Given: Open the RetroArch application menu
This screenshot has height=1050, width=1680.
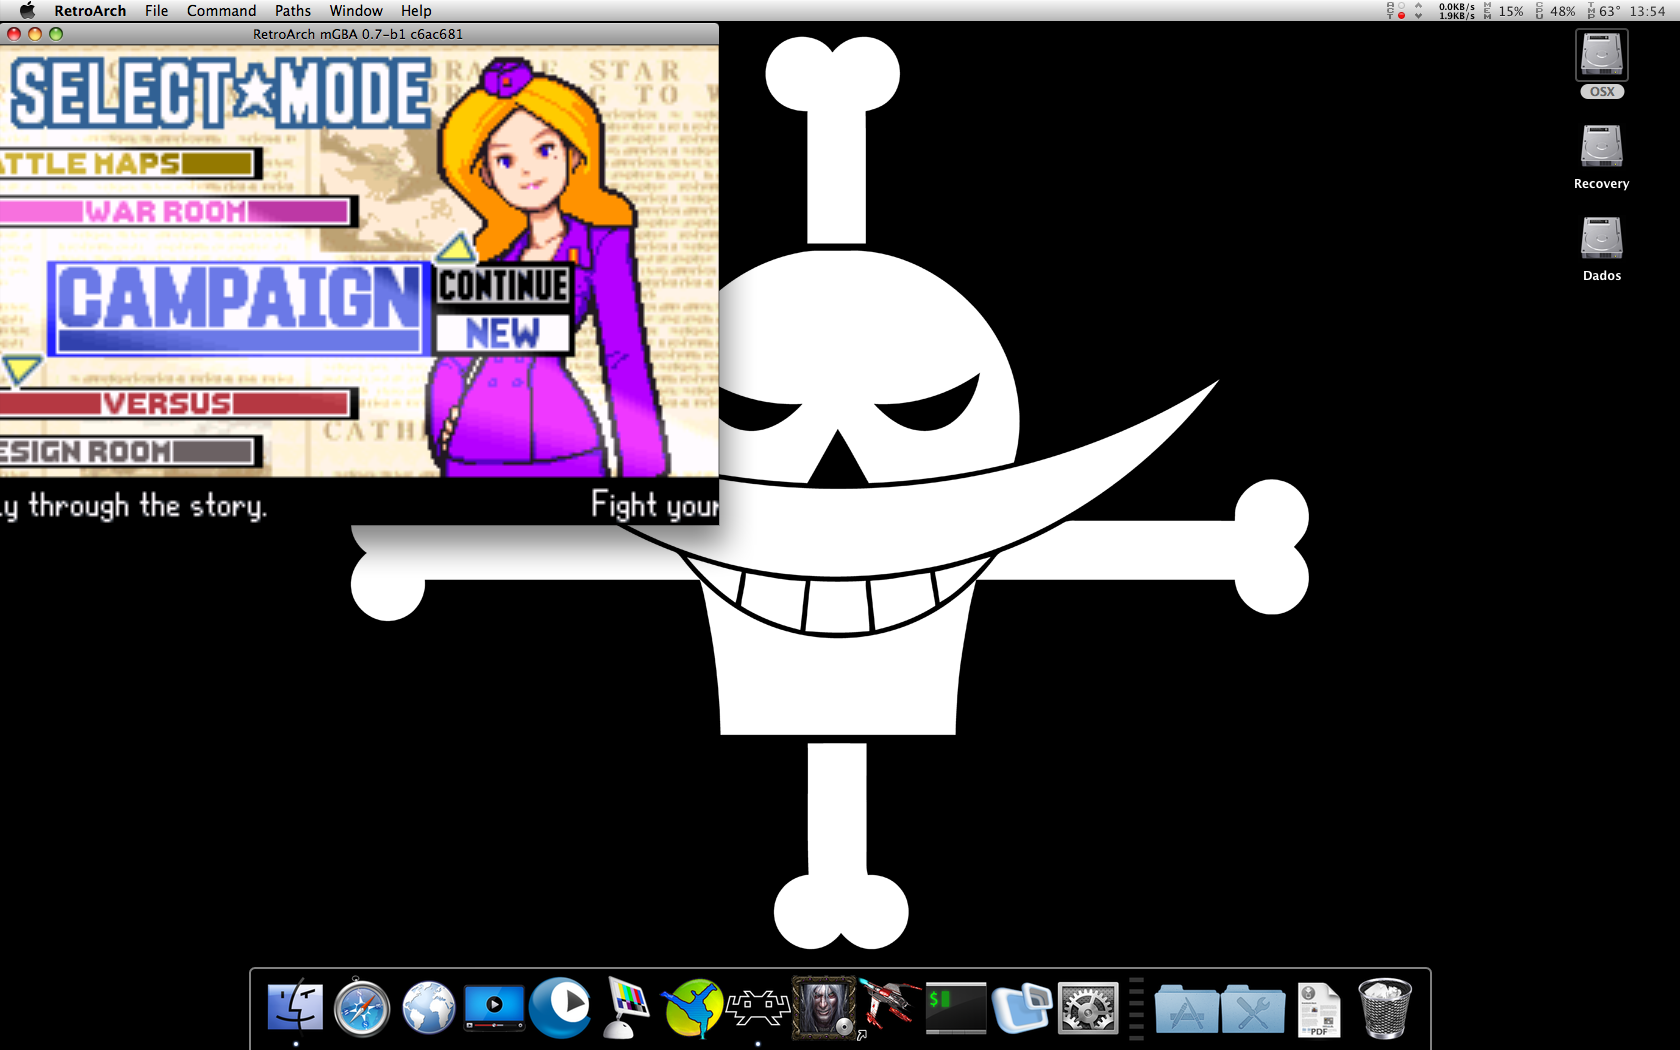Looking at the screenshot, I should tap(90, 11).
